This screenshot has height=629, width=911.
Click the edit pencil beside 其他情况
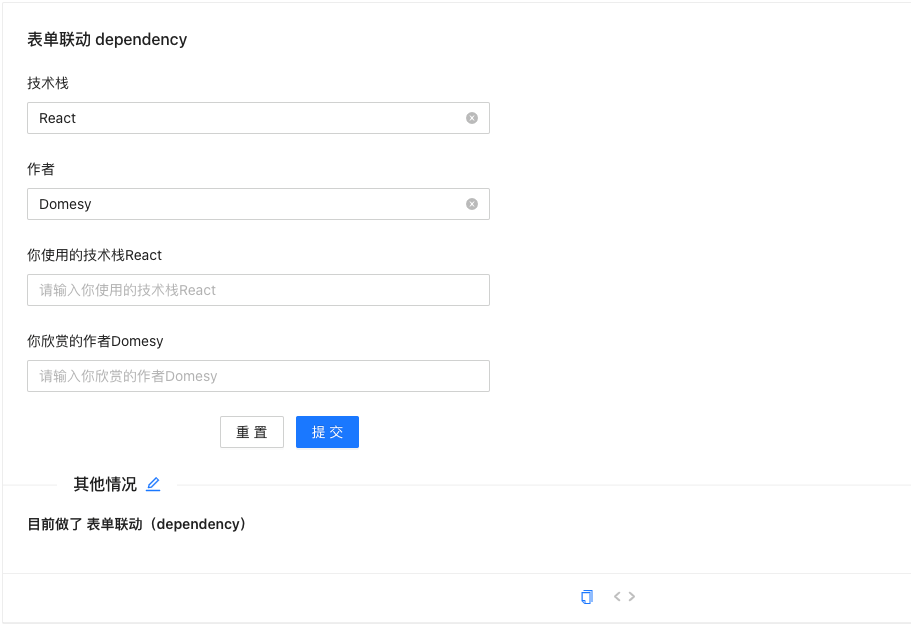tap(153, 484)
